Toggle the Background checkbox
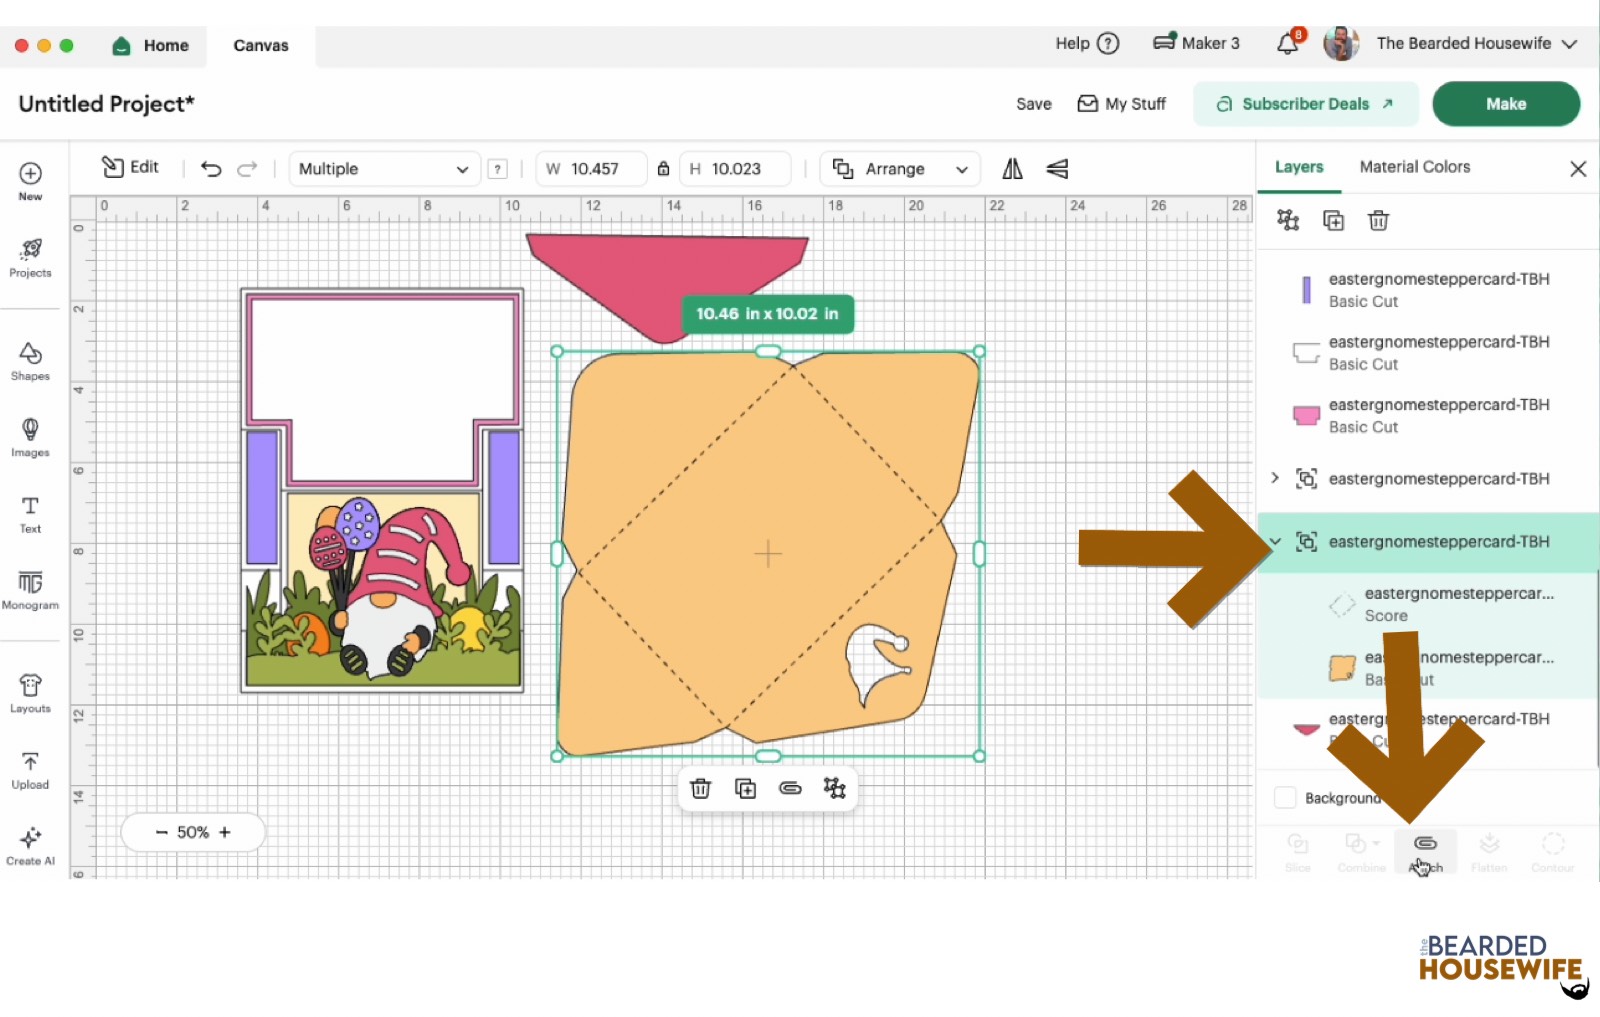The width and height of the screenshot is (1600, 1017). pyautogui.click(x=1285, y=798)
